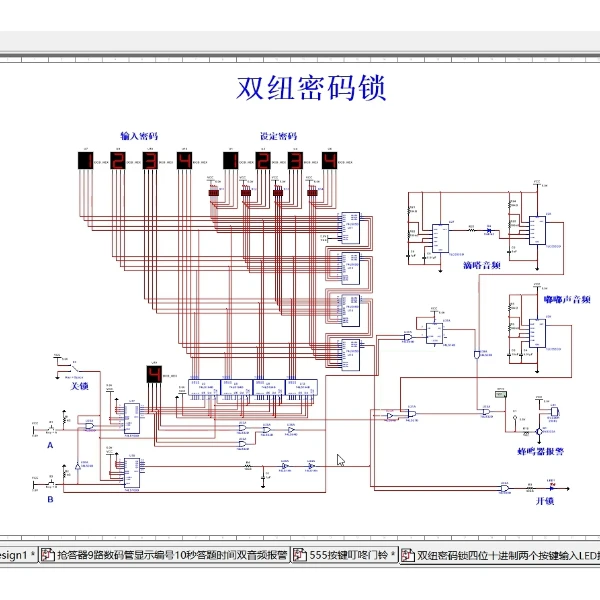Select the flip-flop chip below 滴嗒音频

pos(435,333)
